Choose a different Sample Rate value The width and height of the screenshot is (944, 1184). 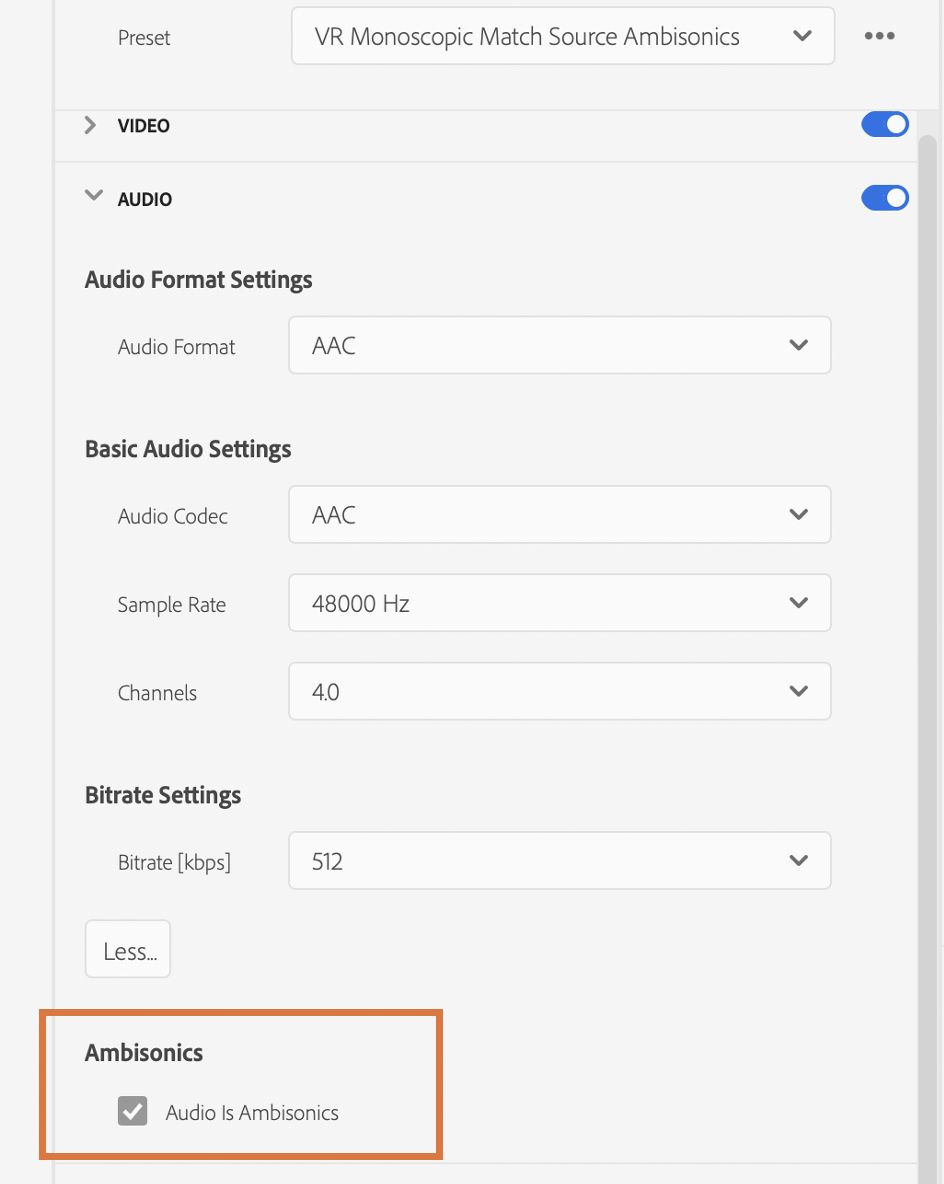pyautogui.click(x=559, y=603)
